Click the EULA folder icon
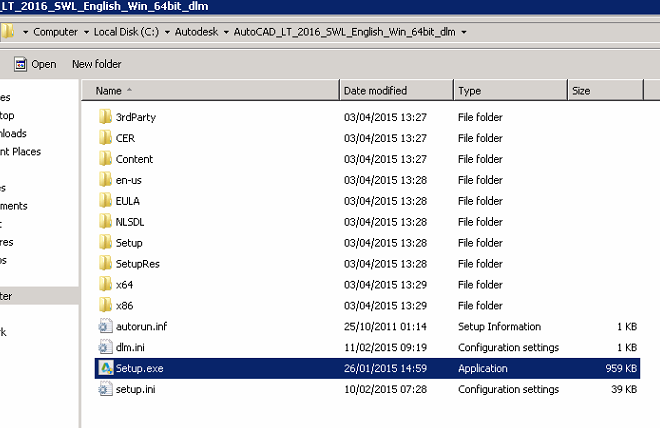This screenshot has height=428, width=660. [105, 201]
